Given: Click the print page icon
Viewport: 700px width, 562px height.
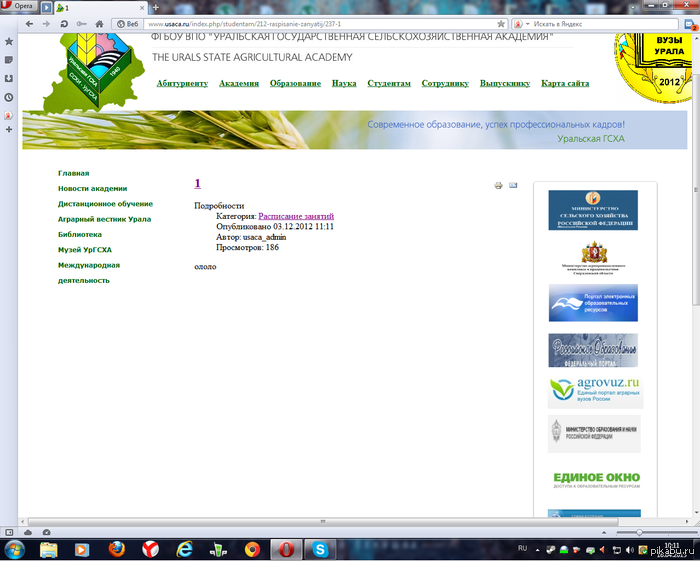Looking at the screenshot, I should (498, 186).
